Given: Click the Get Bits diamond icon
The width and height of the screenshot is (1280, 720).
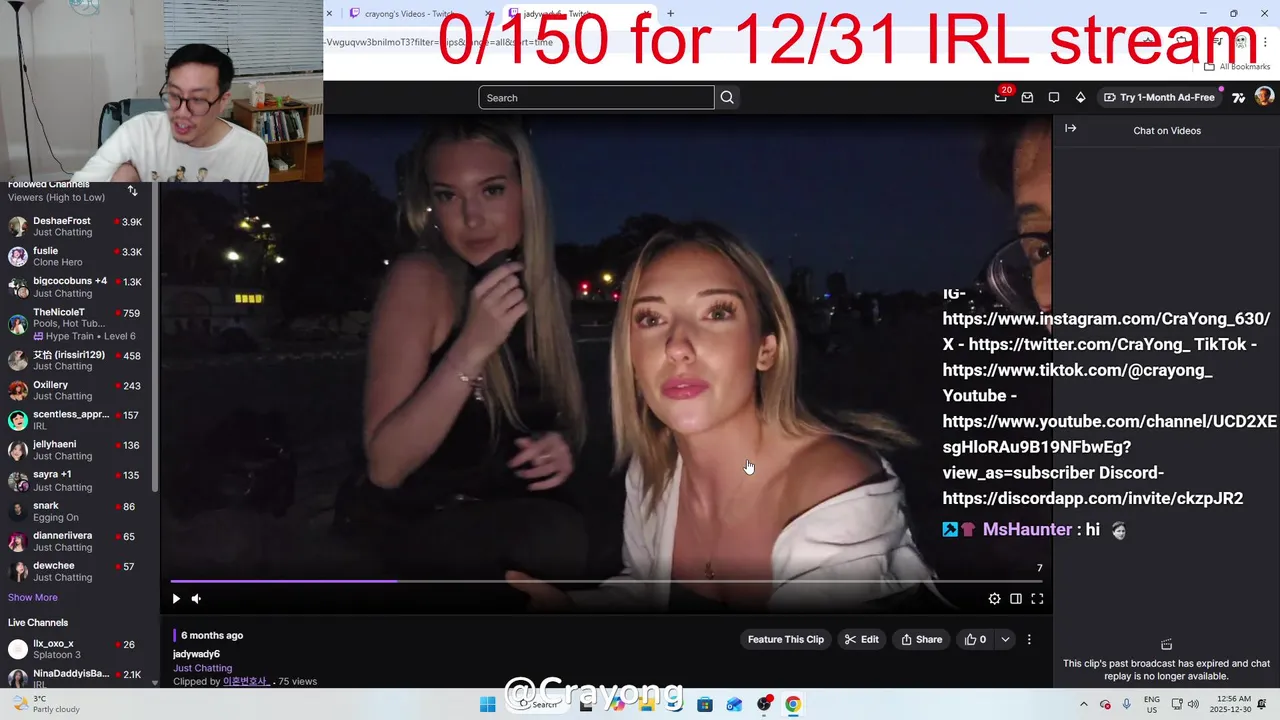Looking at the screenshot, I should pyautogui.click(x=1080, y=97).
